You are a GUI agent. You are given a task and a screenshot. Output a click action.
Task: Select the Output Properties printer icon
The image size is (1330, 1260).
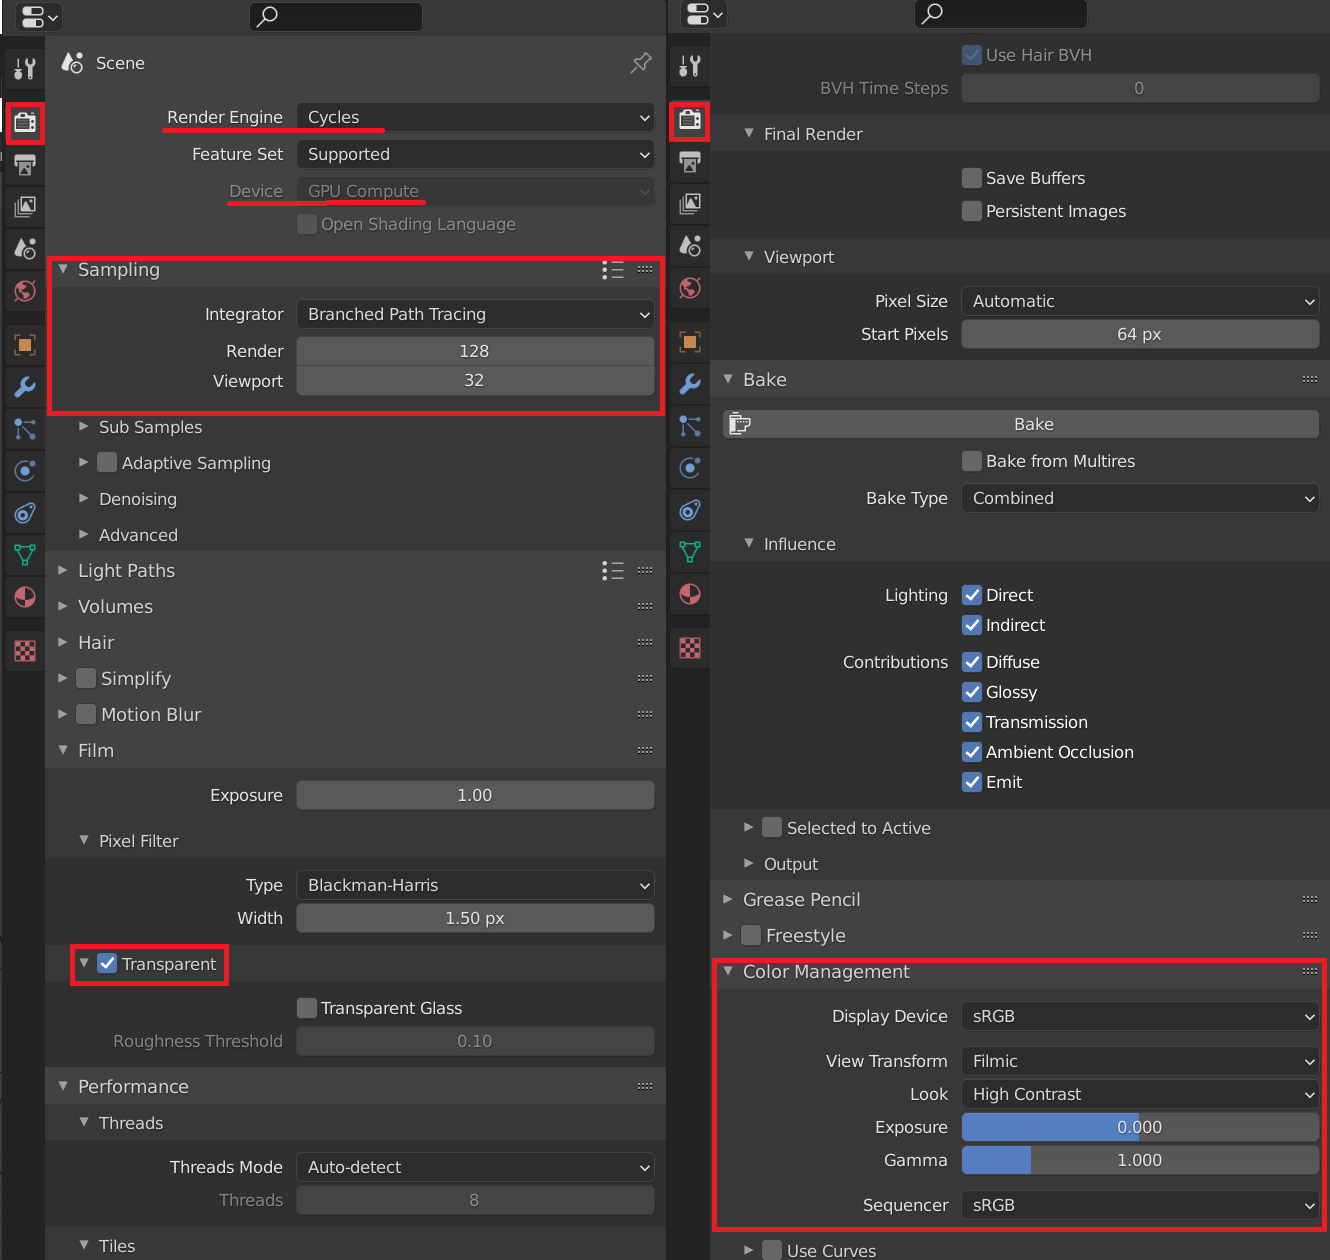pyautogui.click(x=25, y=164)
